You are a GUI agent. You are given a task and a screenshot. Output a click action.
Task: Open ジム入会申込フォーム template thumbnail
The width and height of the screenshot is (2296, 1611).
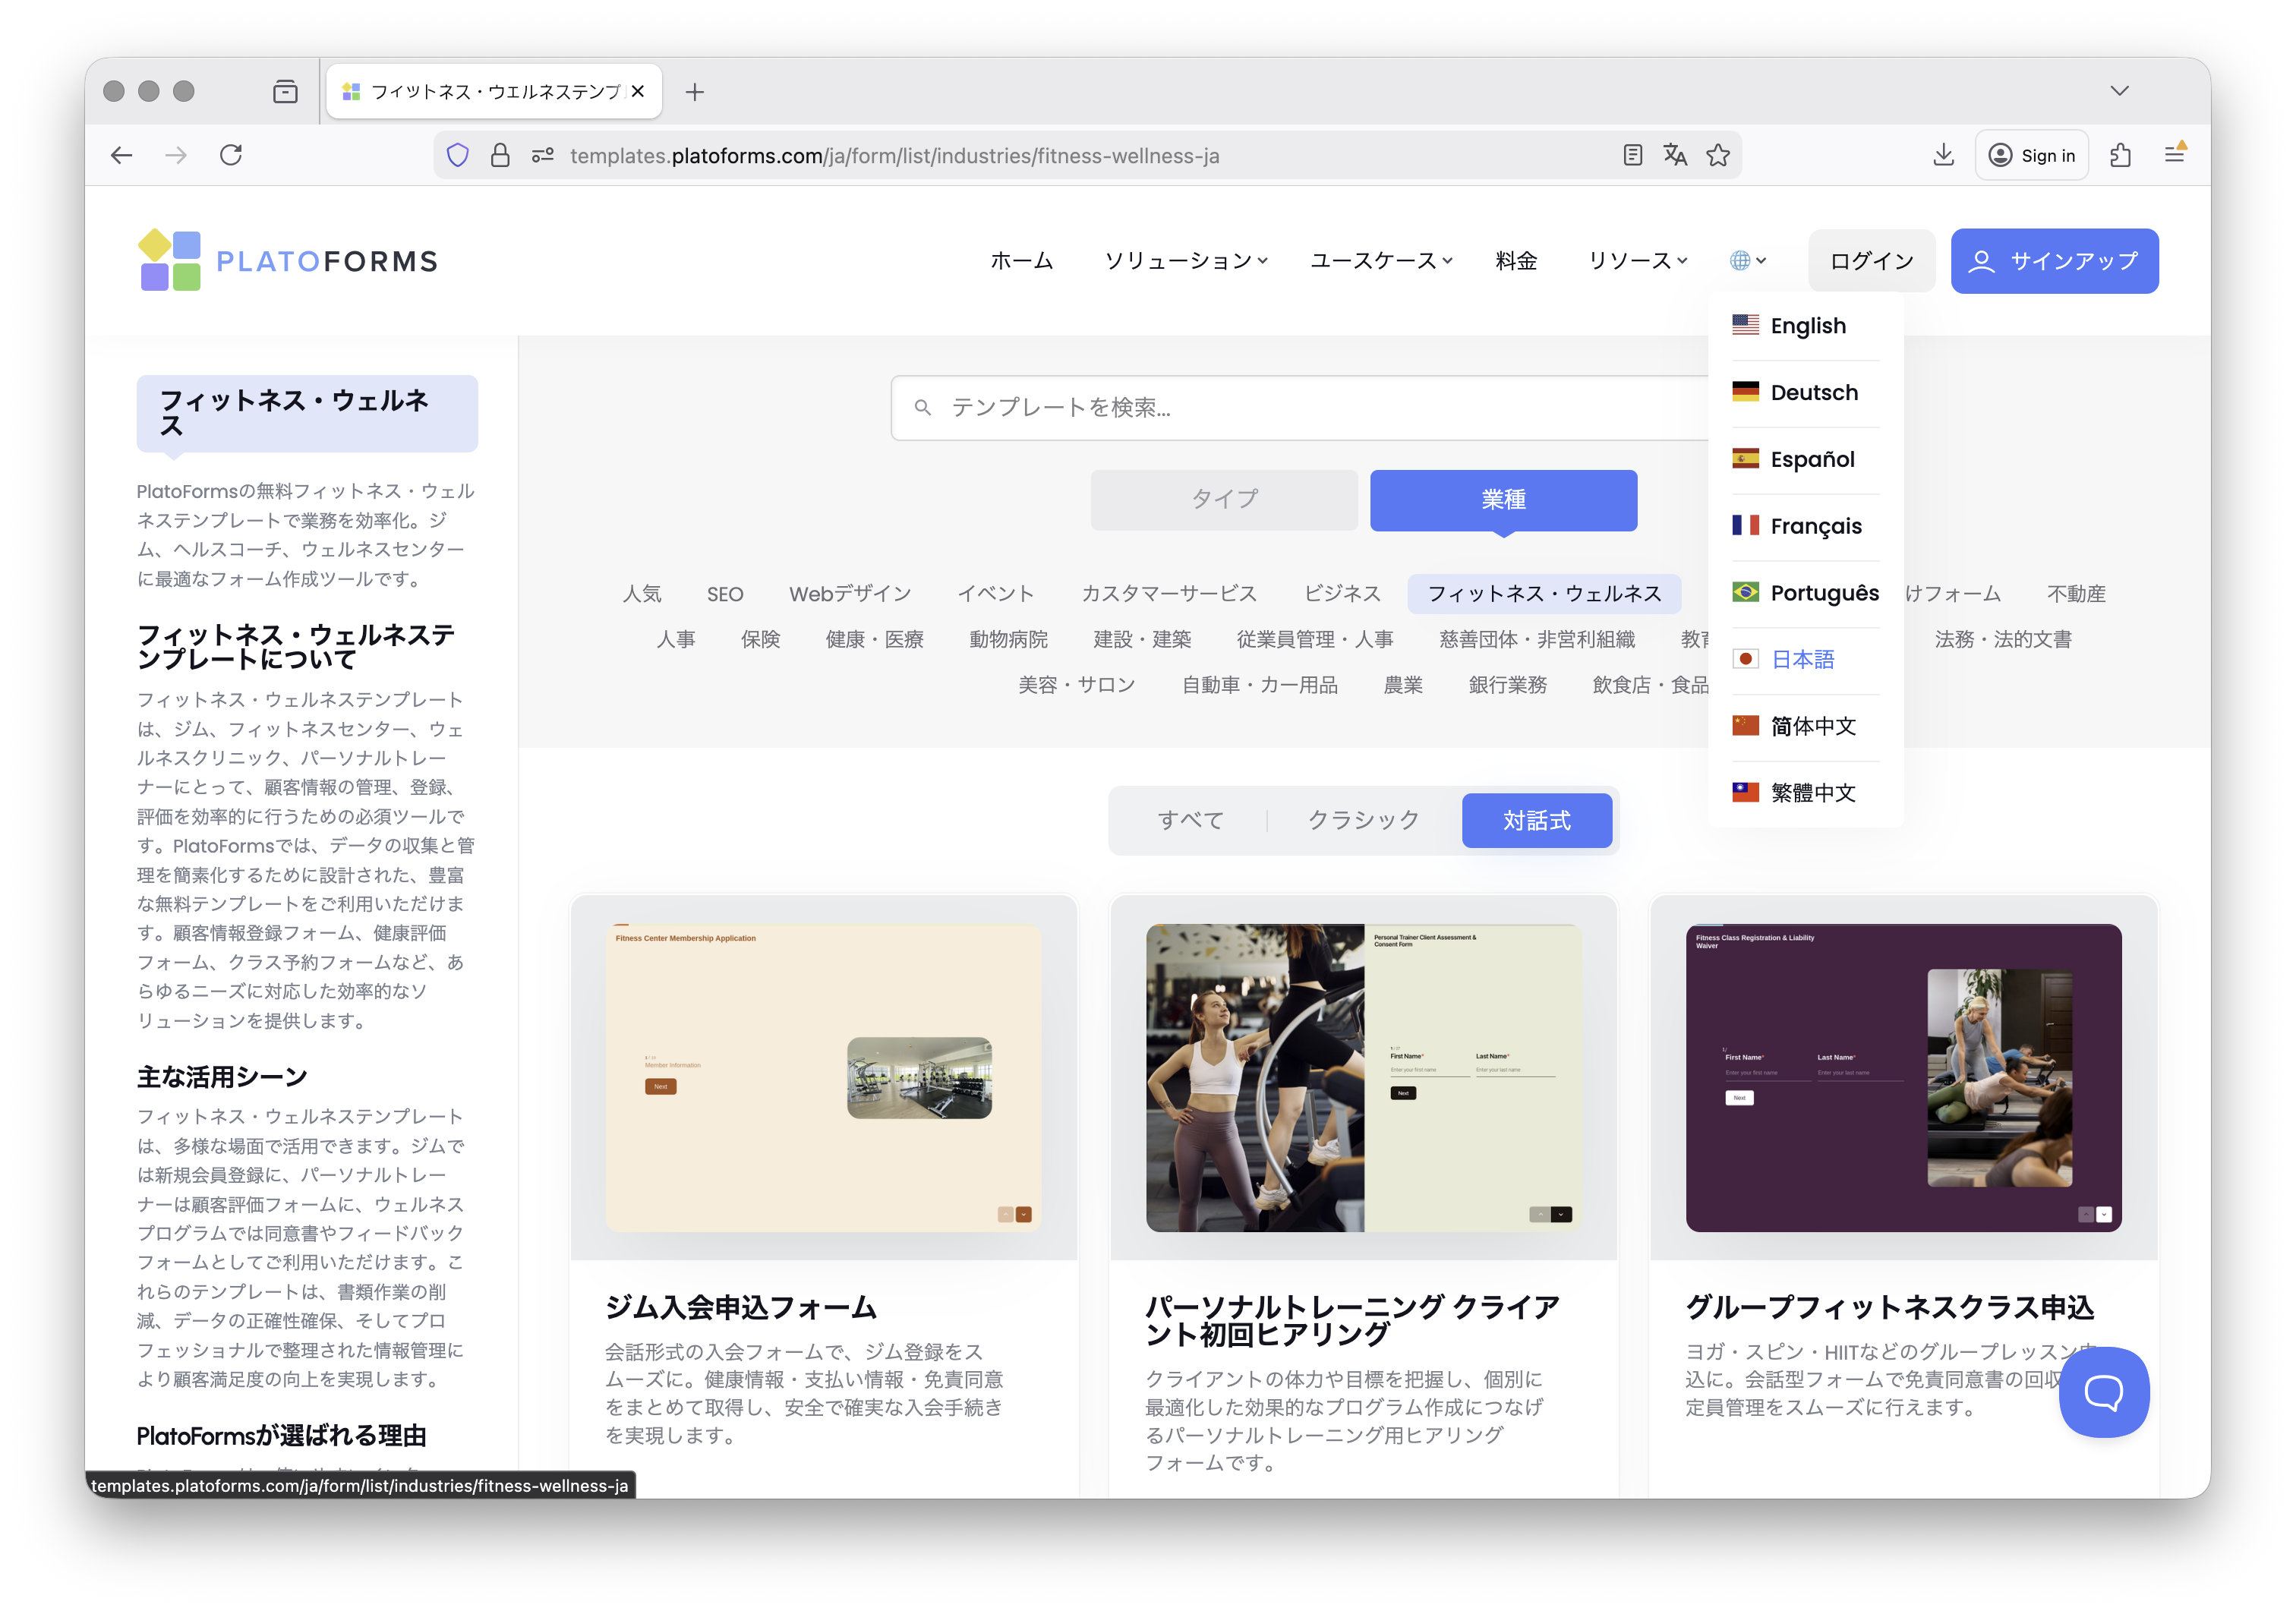pyautogui.click(x=823, y=1077)
